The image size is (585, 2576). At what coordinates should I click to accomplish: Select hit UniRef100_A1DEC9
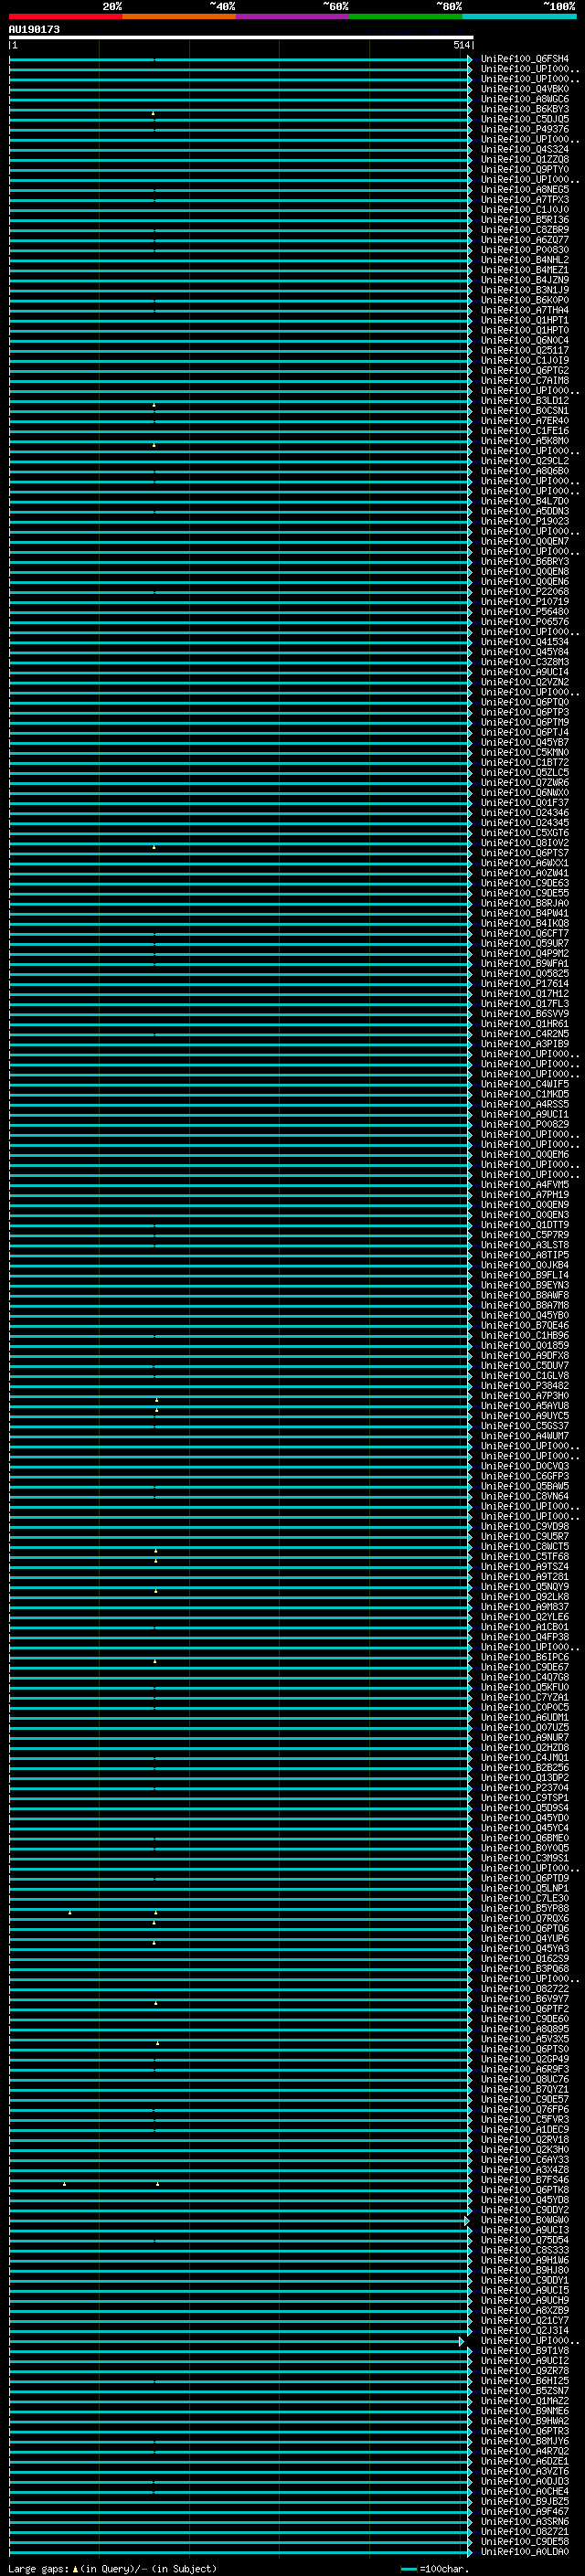click(525, 2129)
